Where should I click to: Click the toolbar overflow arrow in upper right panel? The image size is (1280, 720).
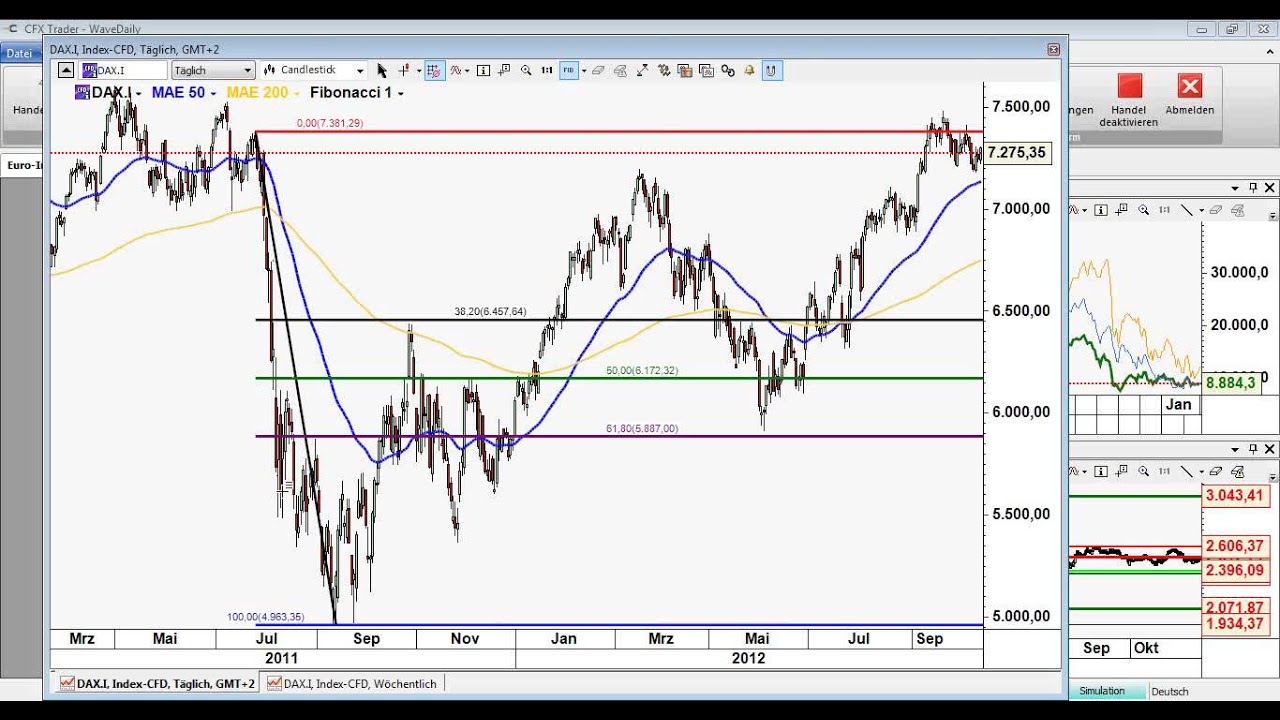pyautogui.click(x=1273, y=214)
